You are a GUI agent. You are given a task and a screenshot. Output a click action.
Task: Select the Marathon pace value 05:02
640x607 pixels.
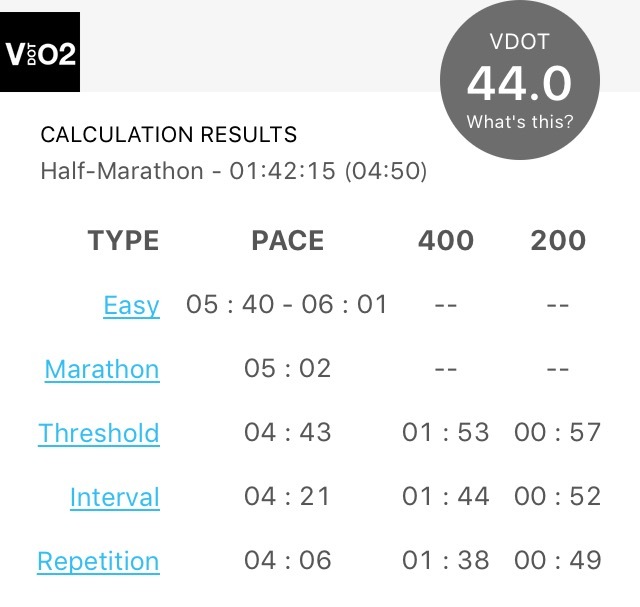pyautogui.click(x=288, y=368)
